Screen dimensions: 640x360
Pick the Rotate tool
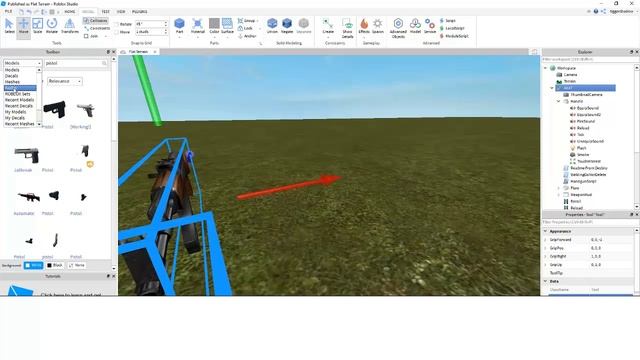pos(52,27)
